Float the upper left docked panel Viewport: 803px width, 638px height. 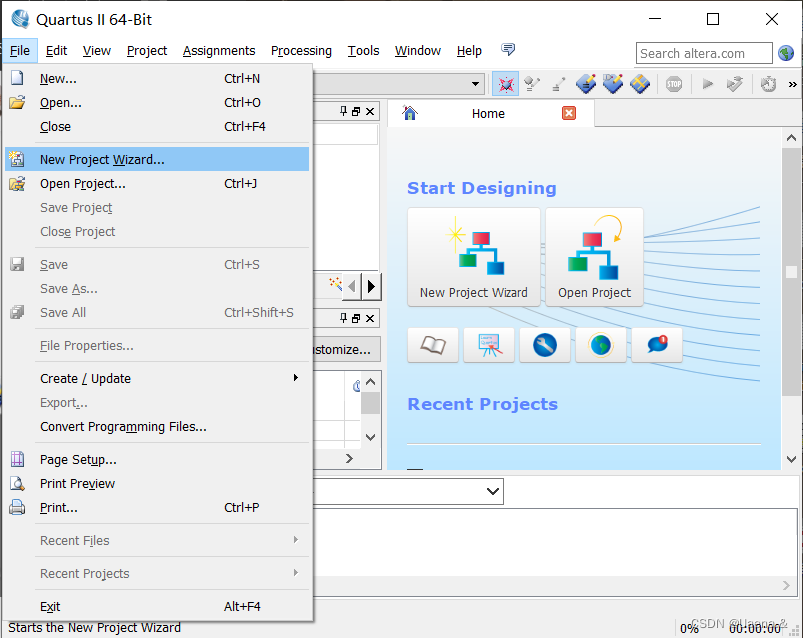[x=356, y=112]
